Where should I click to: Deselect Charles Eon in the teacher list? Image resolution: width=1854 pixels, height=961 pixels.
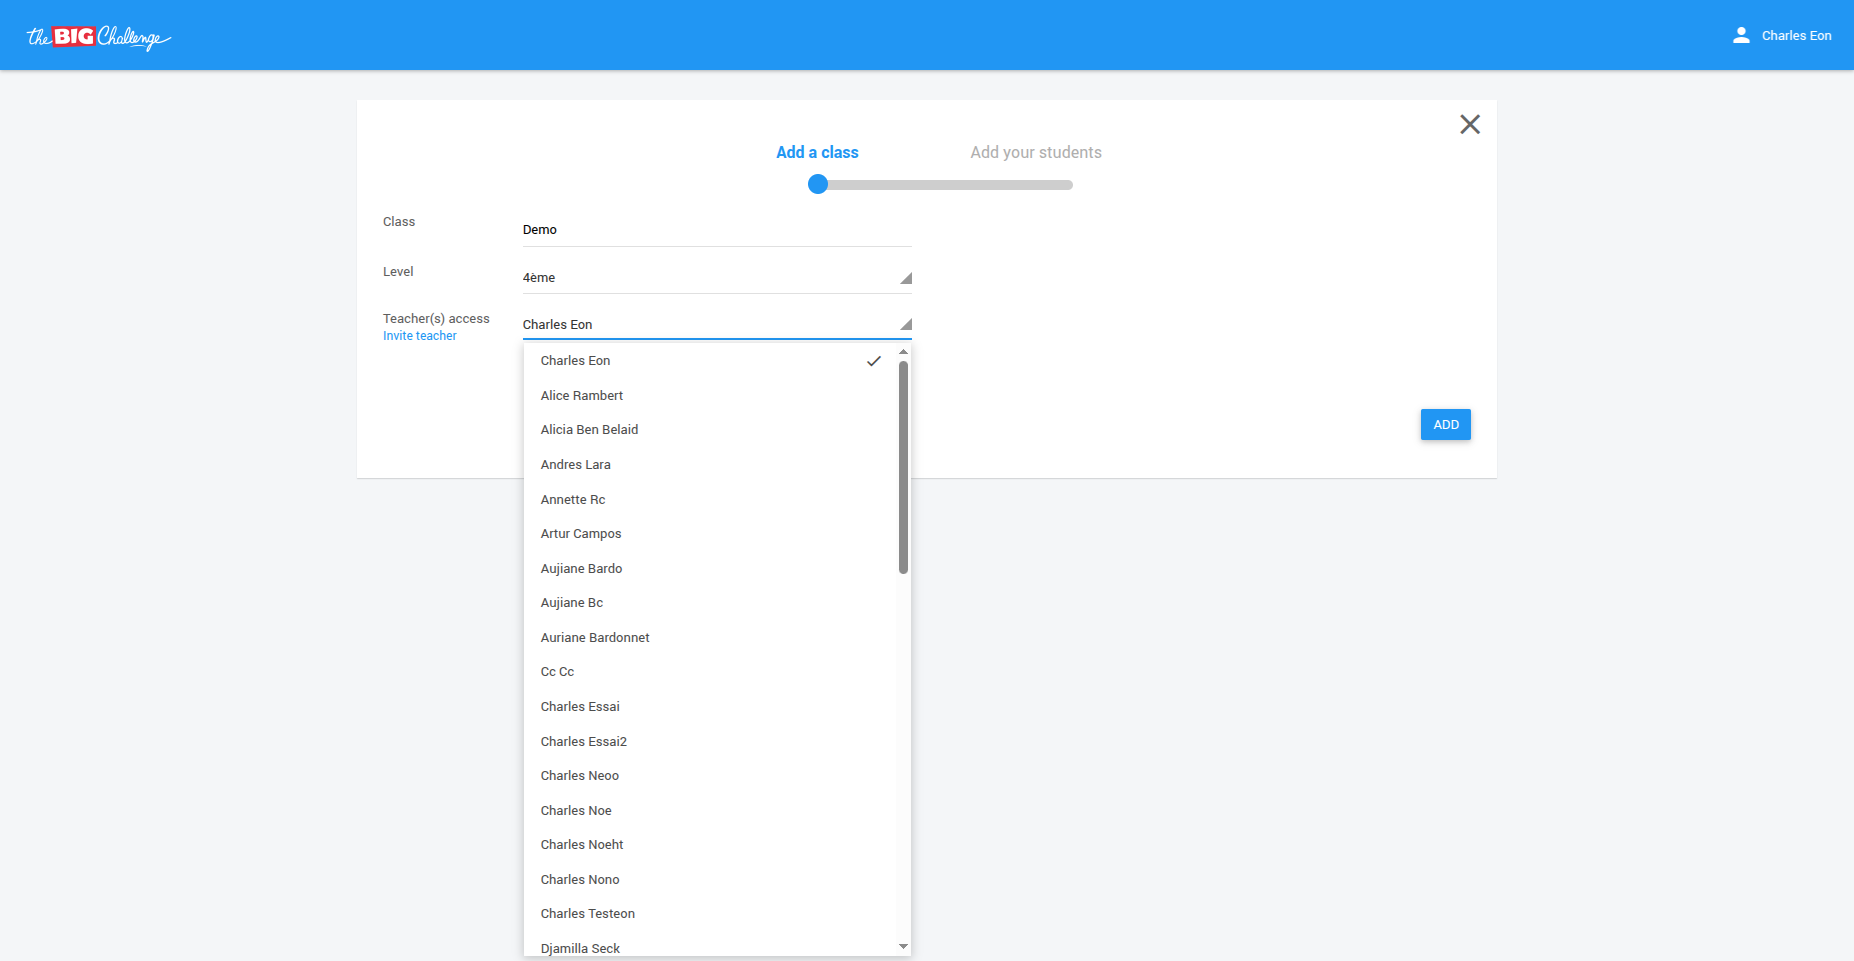pyautogui.click(x=575, y=360)
